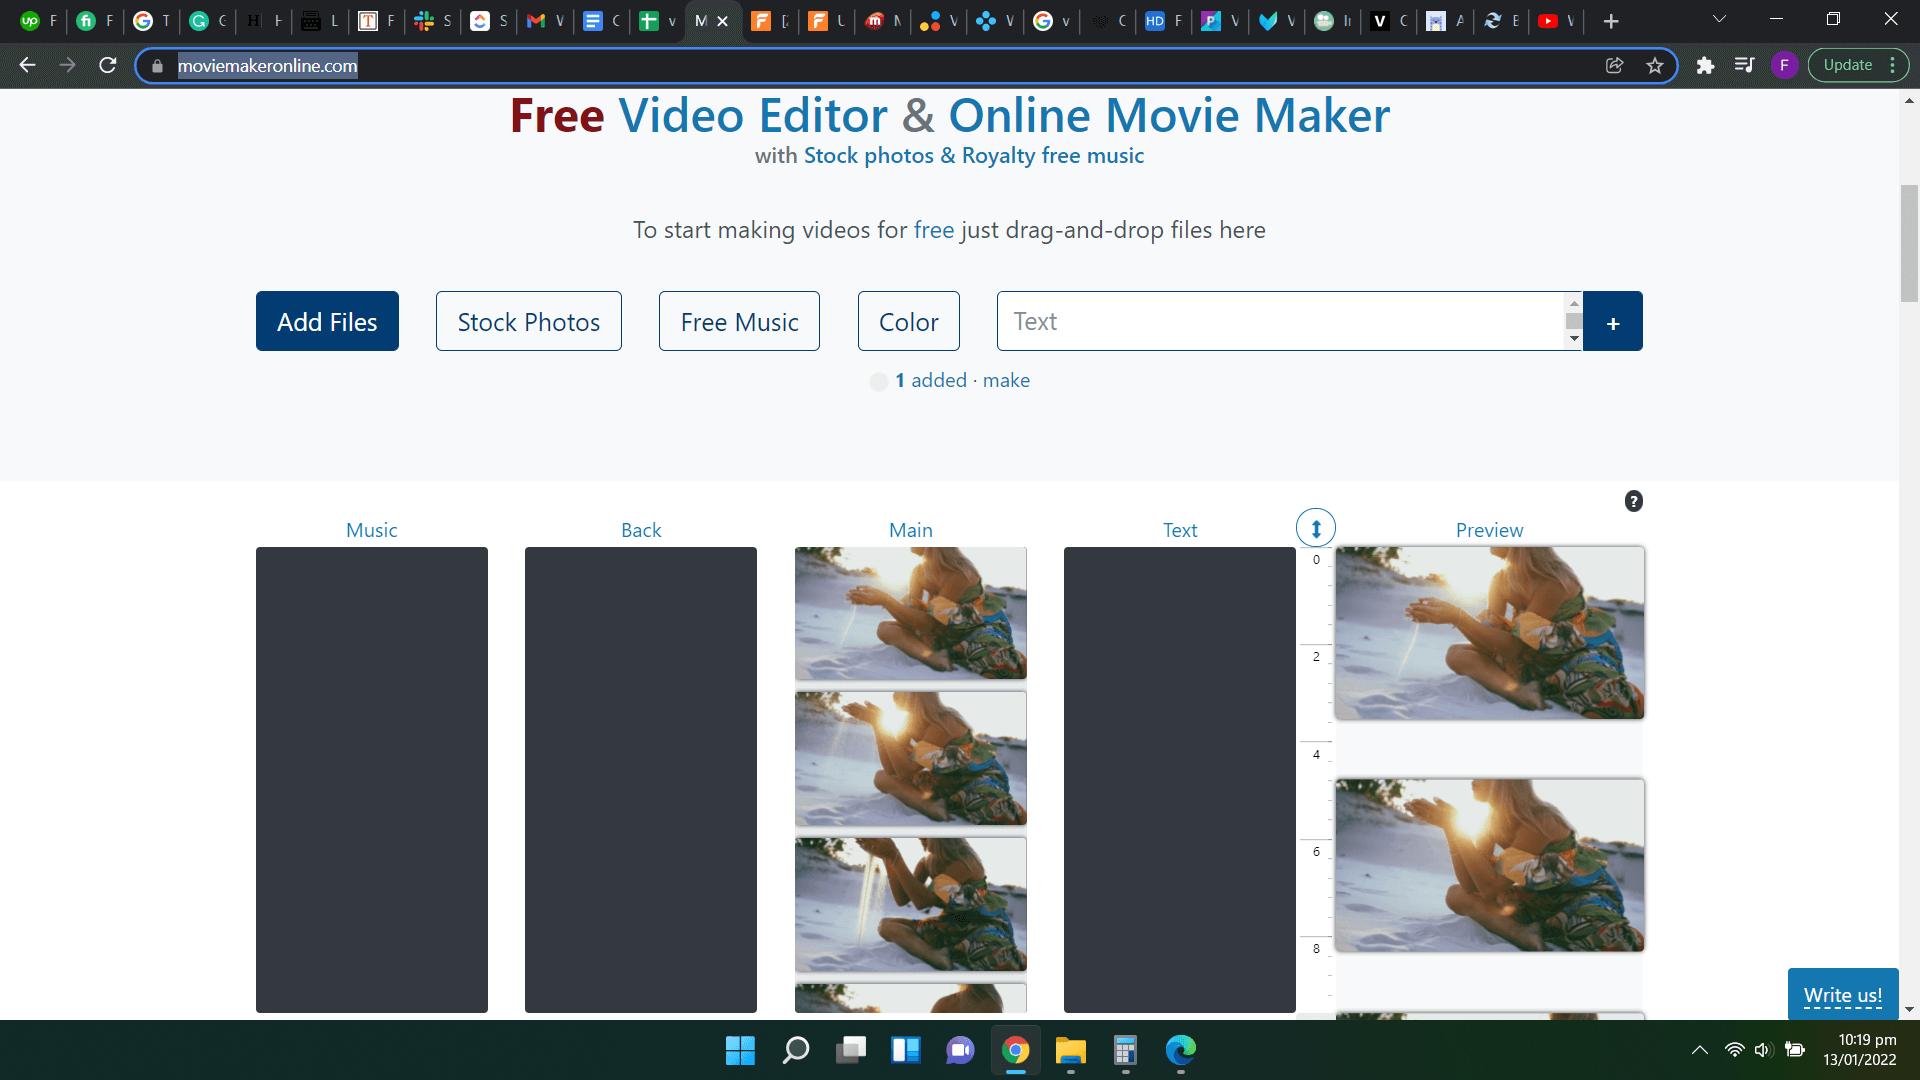Viewport: 1920px width, 1080px height.
Task: Click the Text panel icon
Action: point(1180,527)
